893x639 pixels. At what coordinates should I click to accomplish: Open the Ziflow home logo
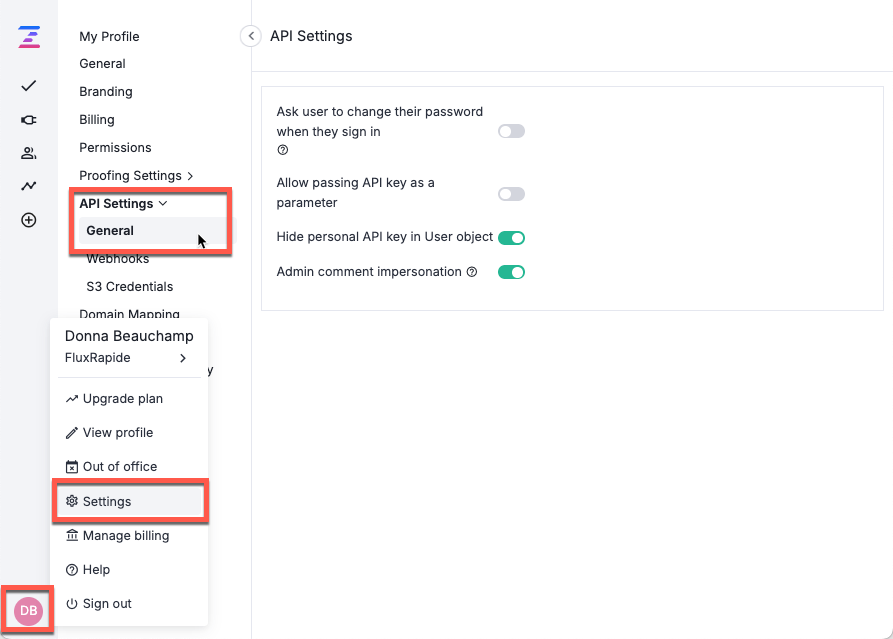27,37
